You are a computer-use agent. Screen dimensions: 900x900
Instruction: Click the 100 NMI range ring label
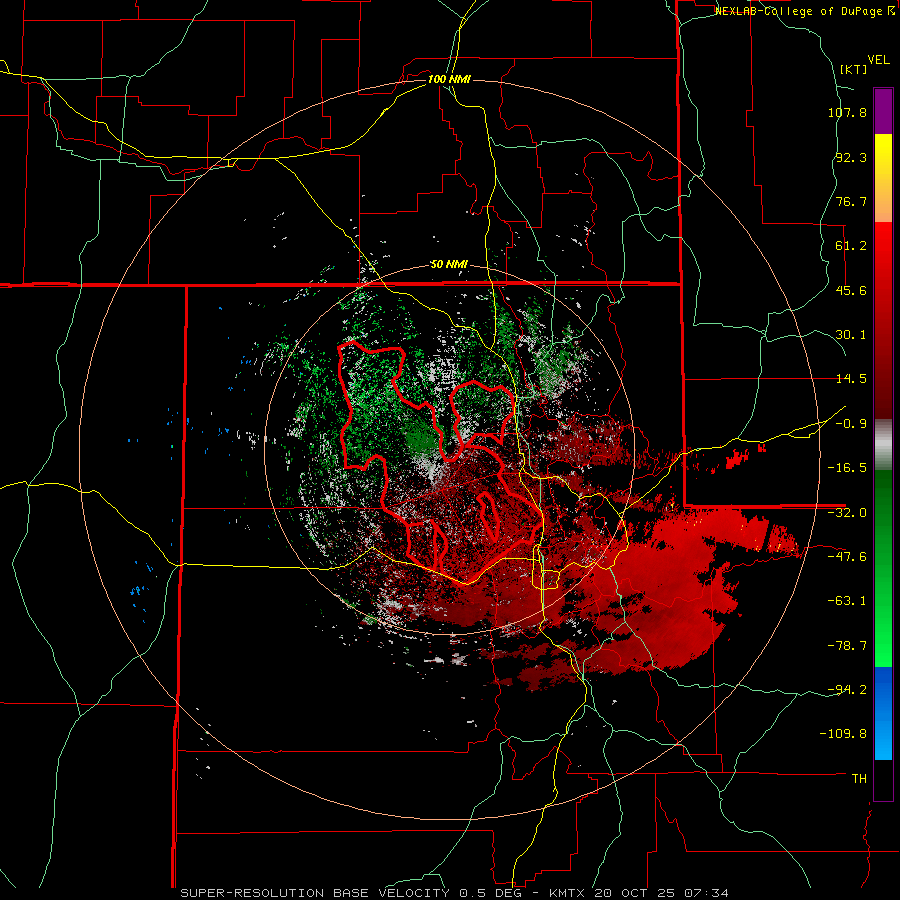(449, 79)
